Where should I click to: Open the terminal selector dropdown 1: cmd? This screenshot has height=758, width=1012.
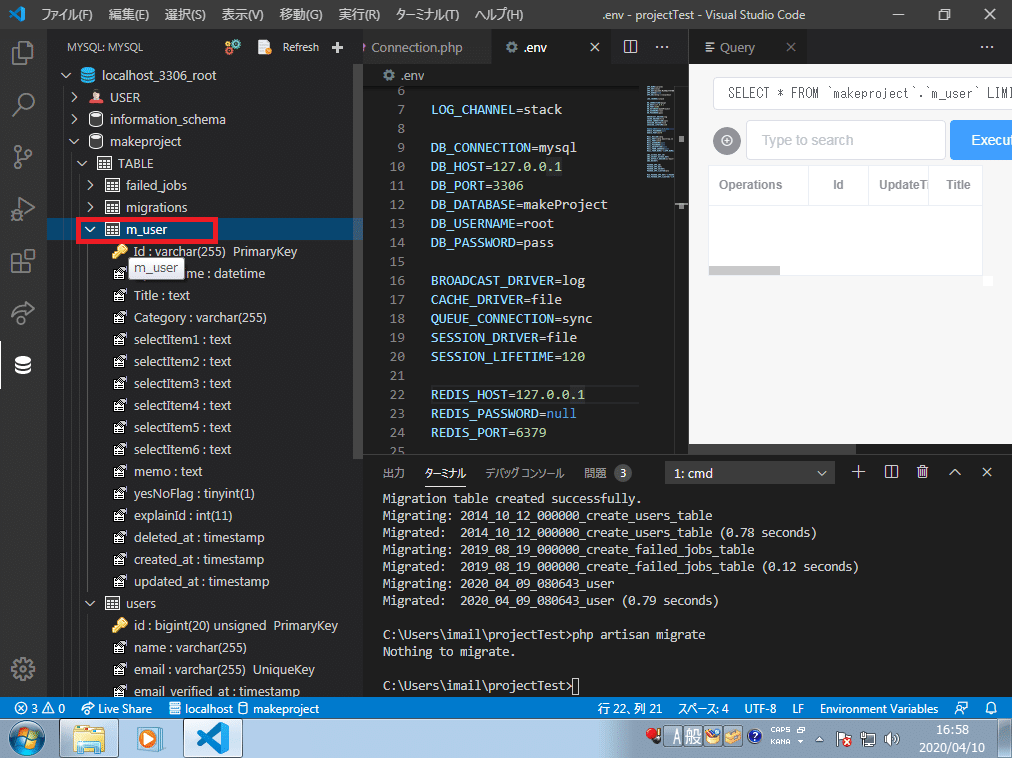pos(750,473)
